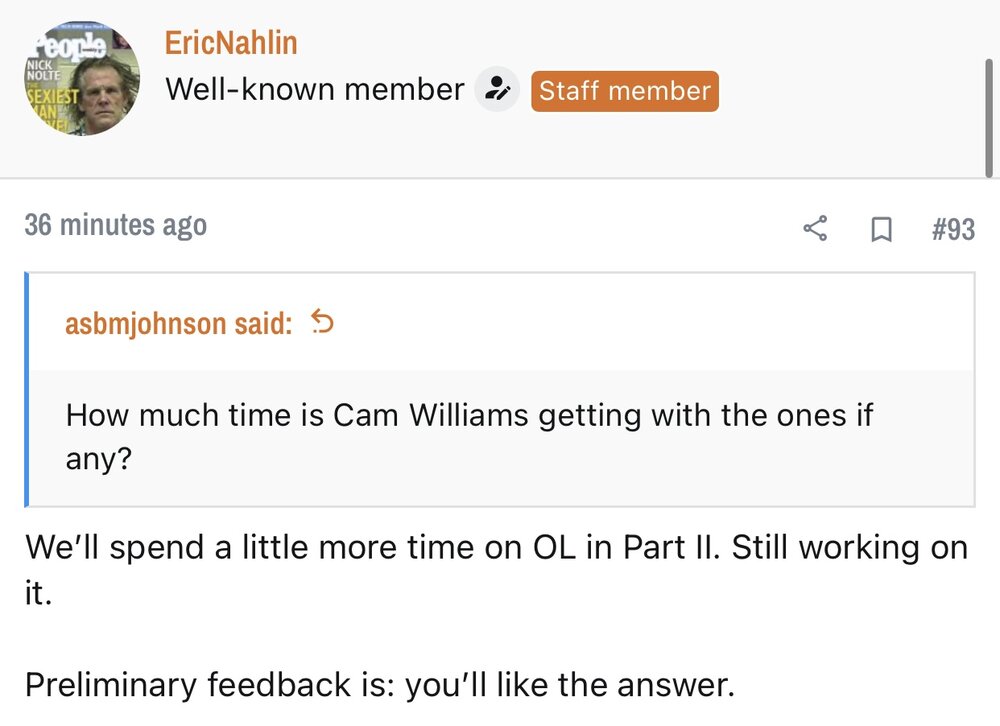Click the "36 minutes ago" timestamp

pyautogui.click(x=116, y=226)
